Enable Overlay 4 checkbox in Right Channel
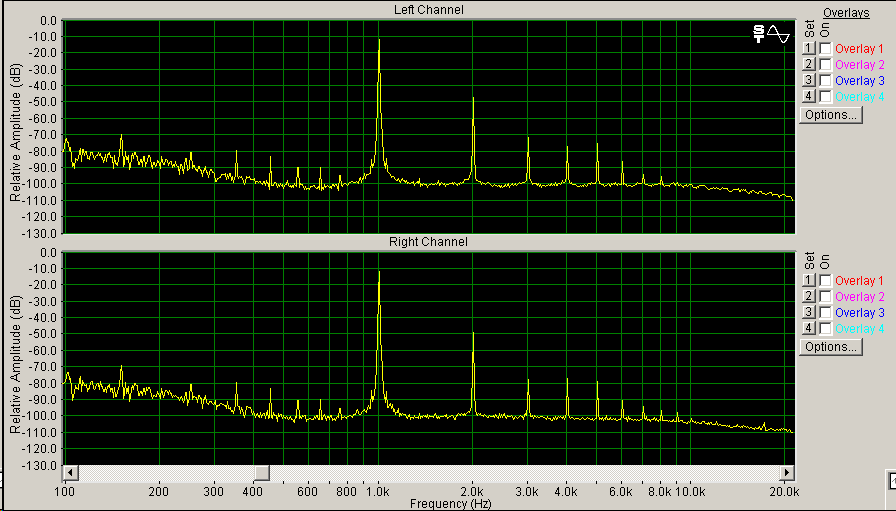The height and width of the screenshot is (511, 896). point(825,329)
